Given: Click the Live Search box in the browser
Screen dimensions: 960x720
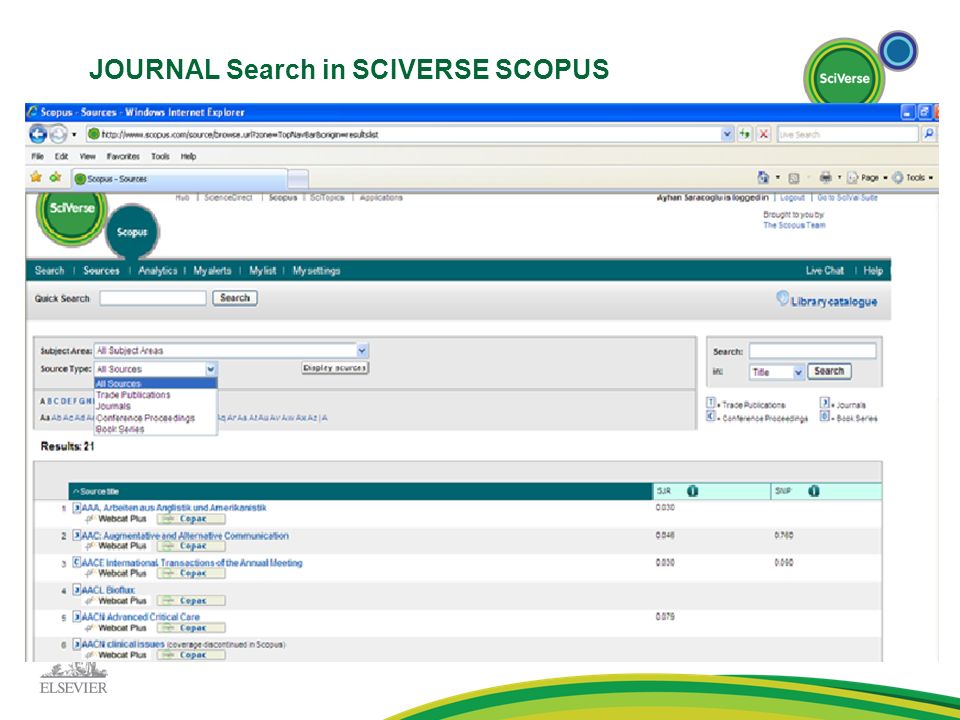Looking at the screenshot, I should coord(847,134).
